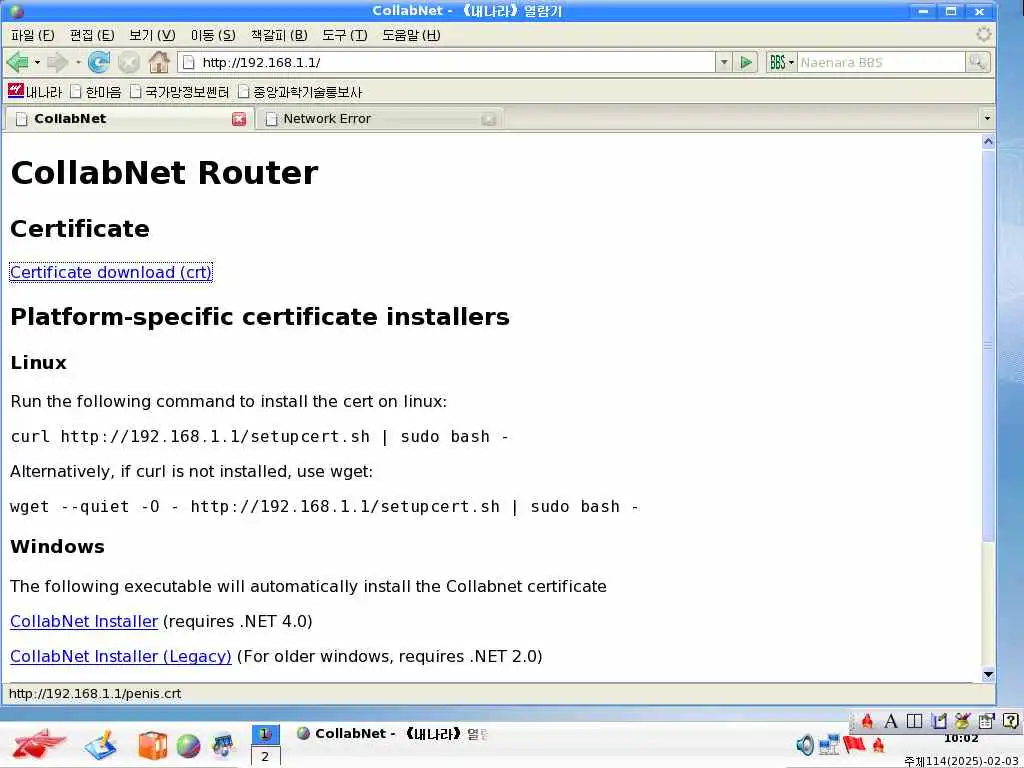Image resolution: width=1024 pixels, height=768 pixels.
Task: Open the list-all-tabs dropdown
Action: [x=987, y=118]
